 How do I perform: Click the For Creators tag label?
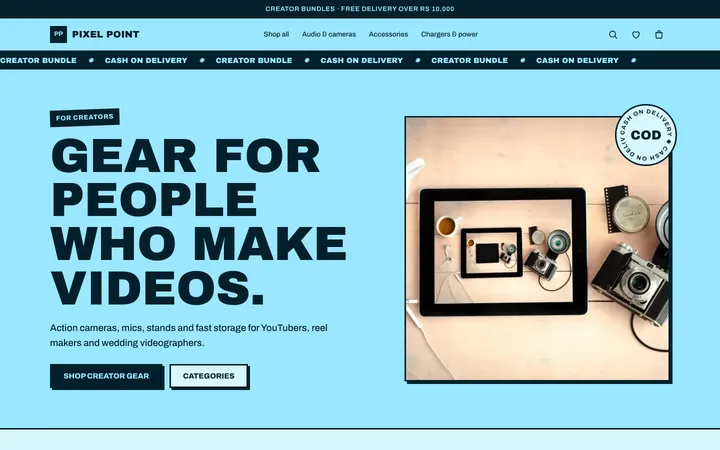[85, 118]
